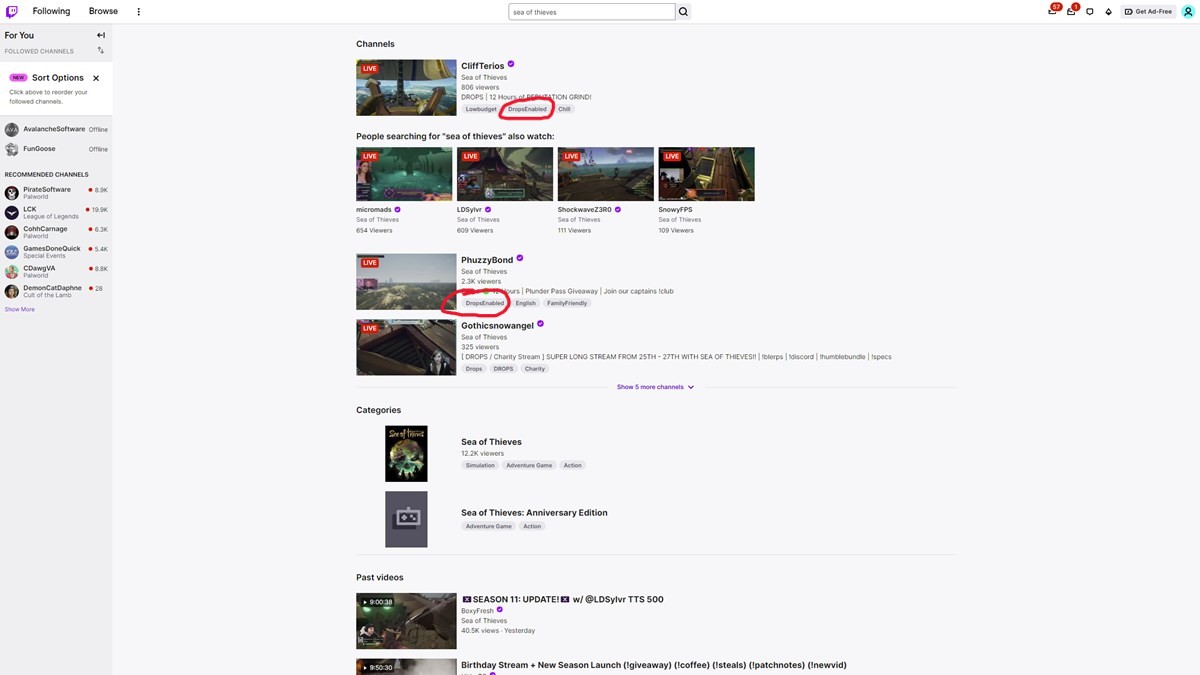Click the Get Bits diamond icon

[x=1108, y=12]
